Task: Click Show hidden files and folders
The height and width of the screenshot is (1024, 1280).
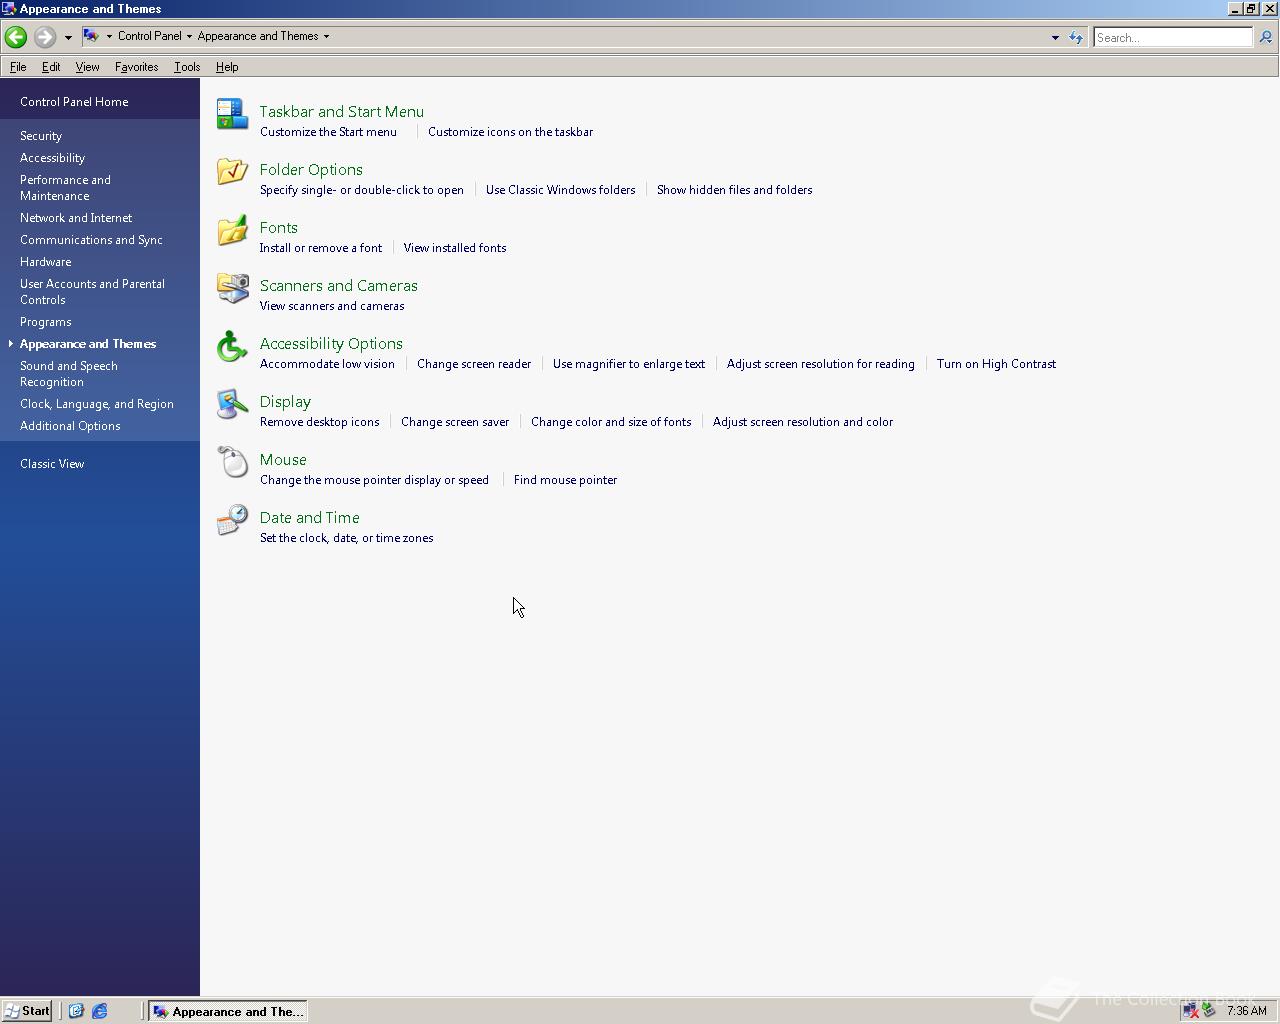Action: [734, 190]
